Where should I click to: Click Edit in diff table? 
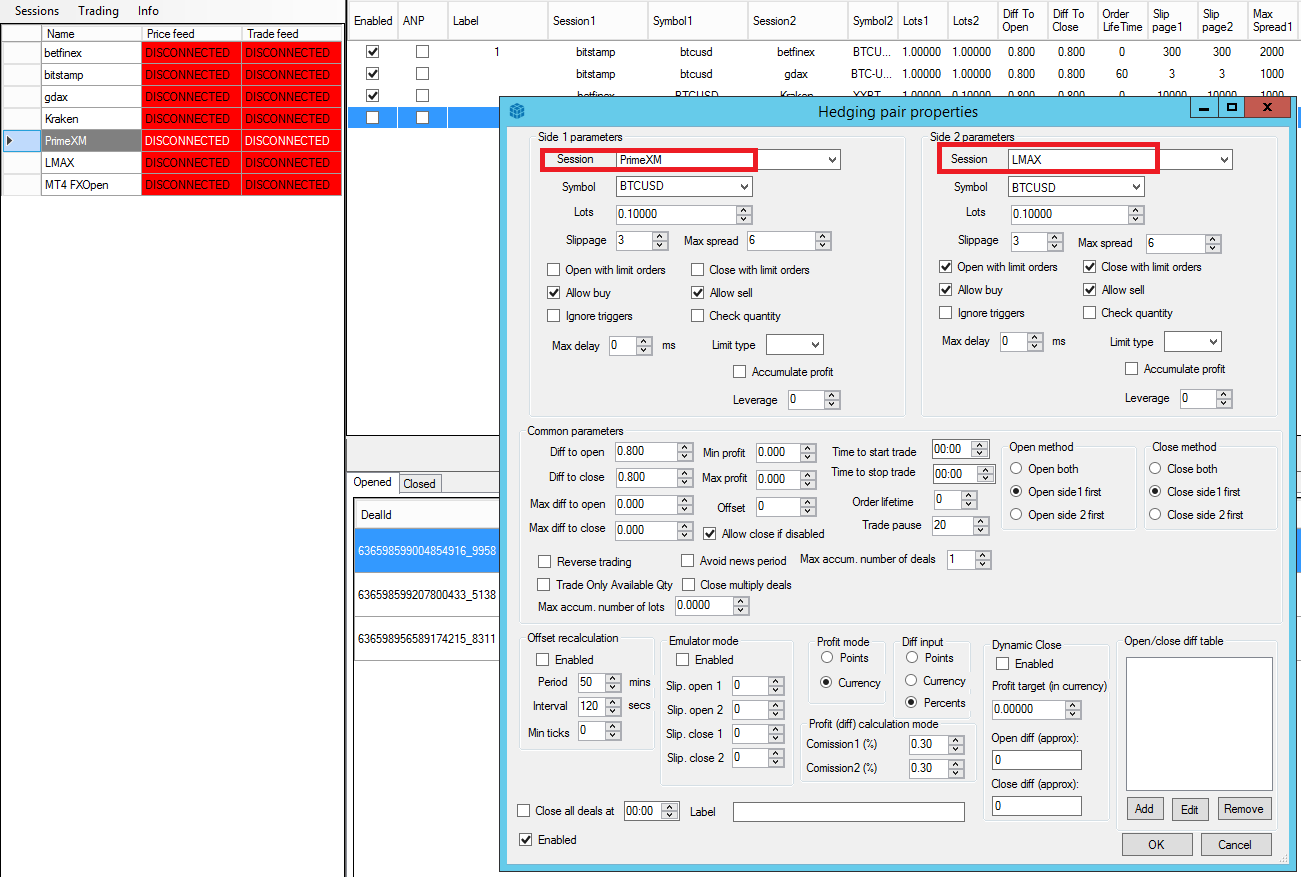click(x=1189, y=809)
